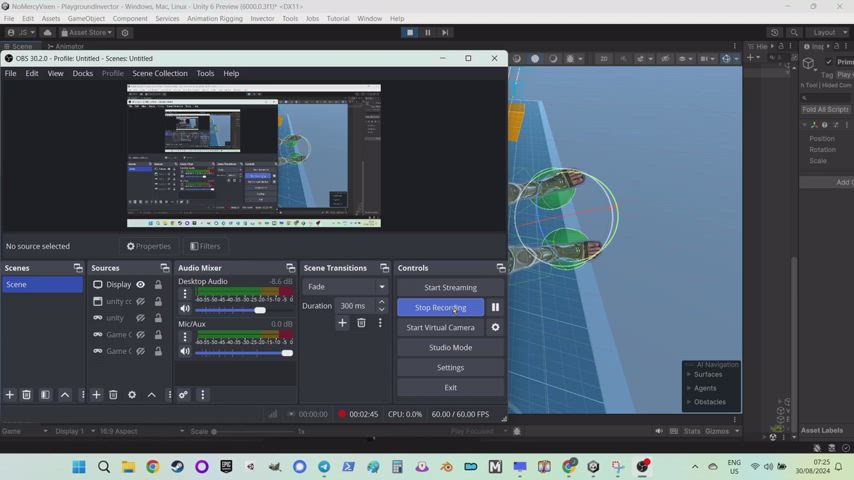
Task: Delete source using the Sources trash icon
Action: (113, 394)
